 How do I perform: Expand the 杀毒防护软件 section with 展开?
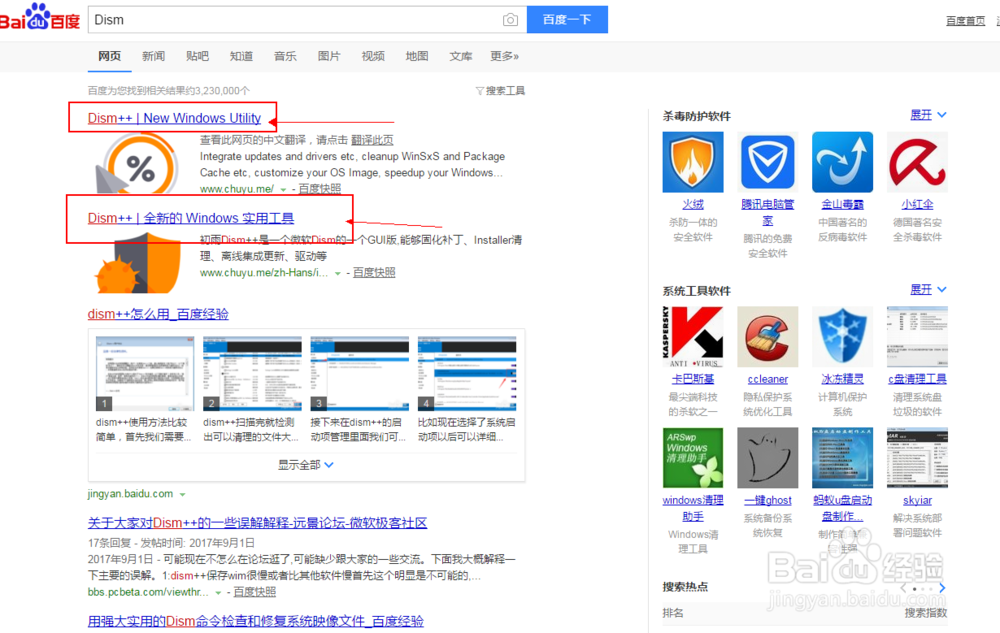point(928,115)
